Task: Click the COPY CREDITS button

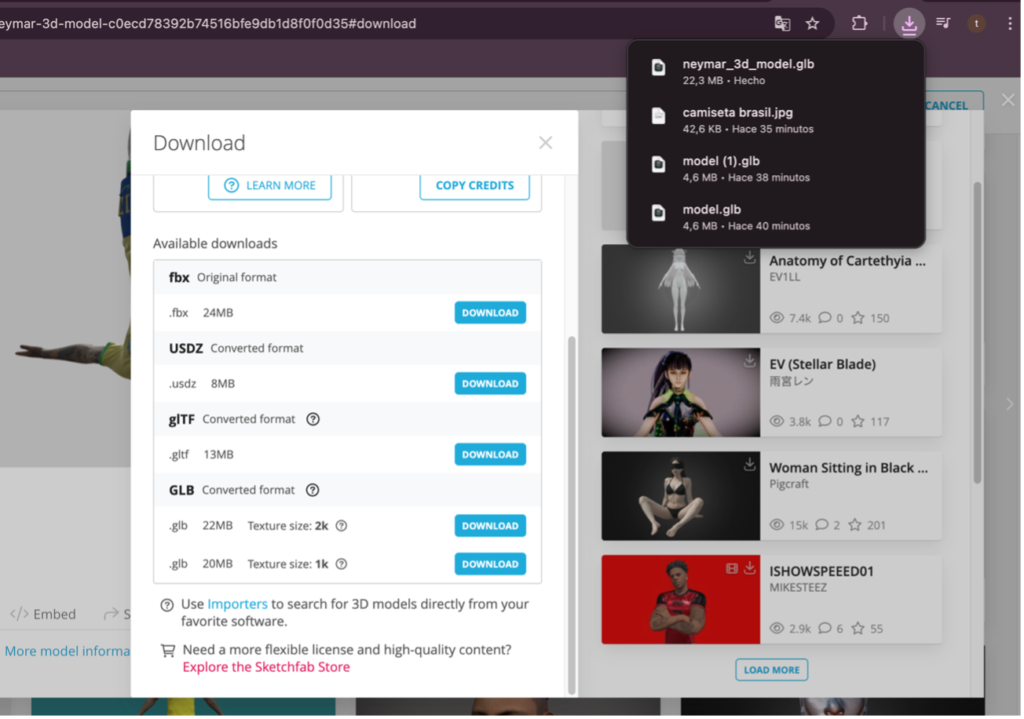Action: (475, 186)
